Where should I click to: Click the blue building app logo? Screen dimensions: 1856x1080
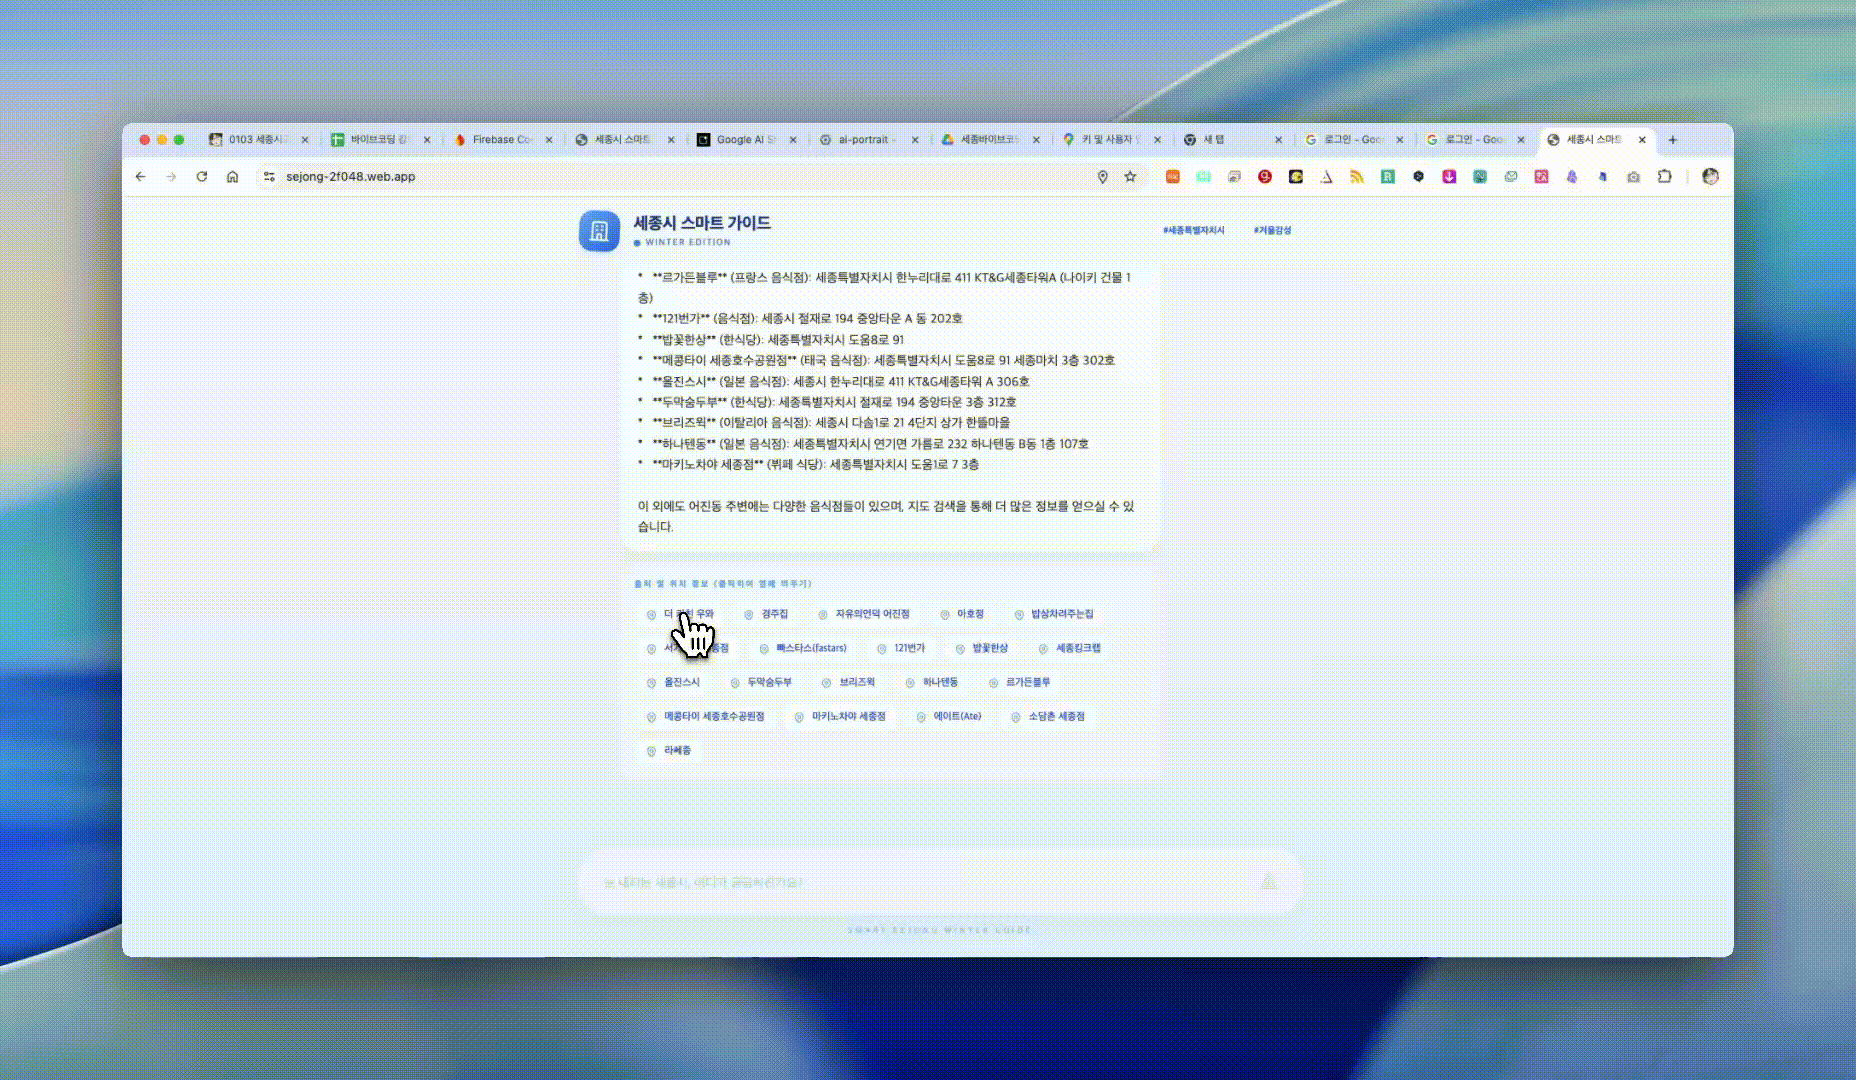click(x=599, y=231)
